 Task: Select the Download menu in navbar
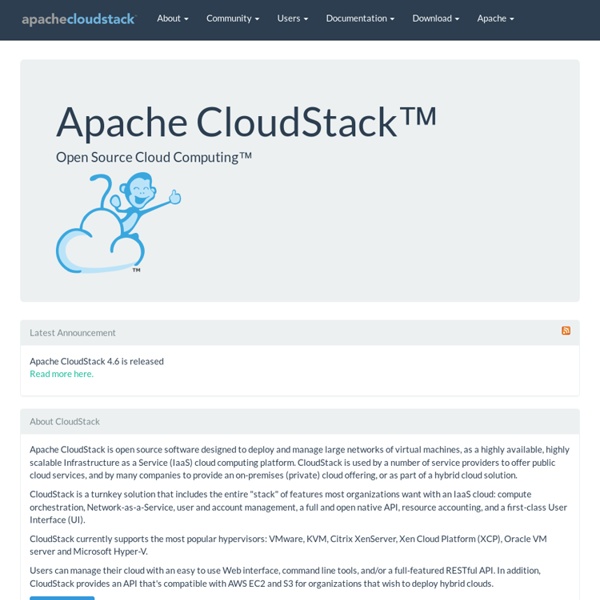point(436,19)
